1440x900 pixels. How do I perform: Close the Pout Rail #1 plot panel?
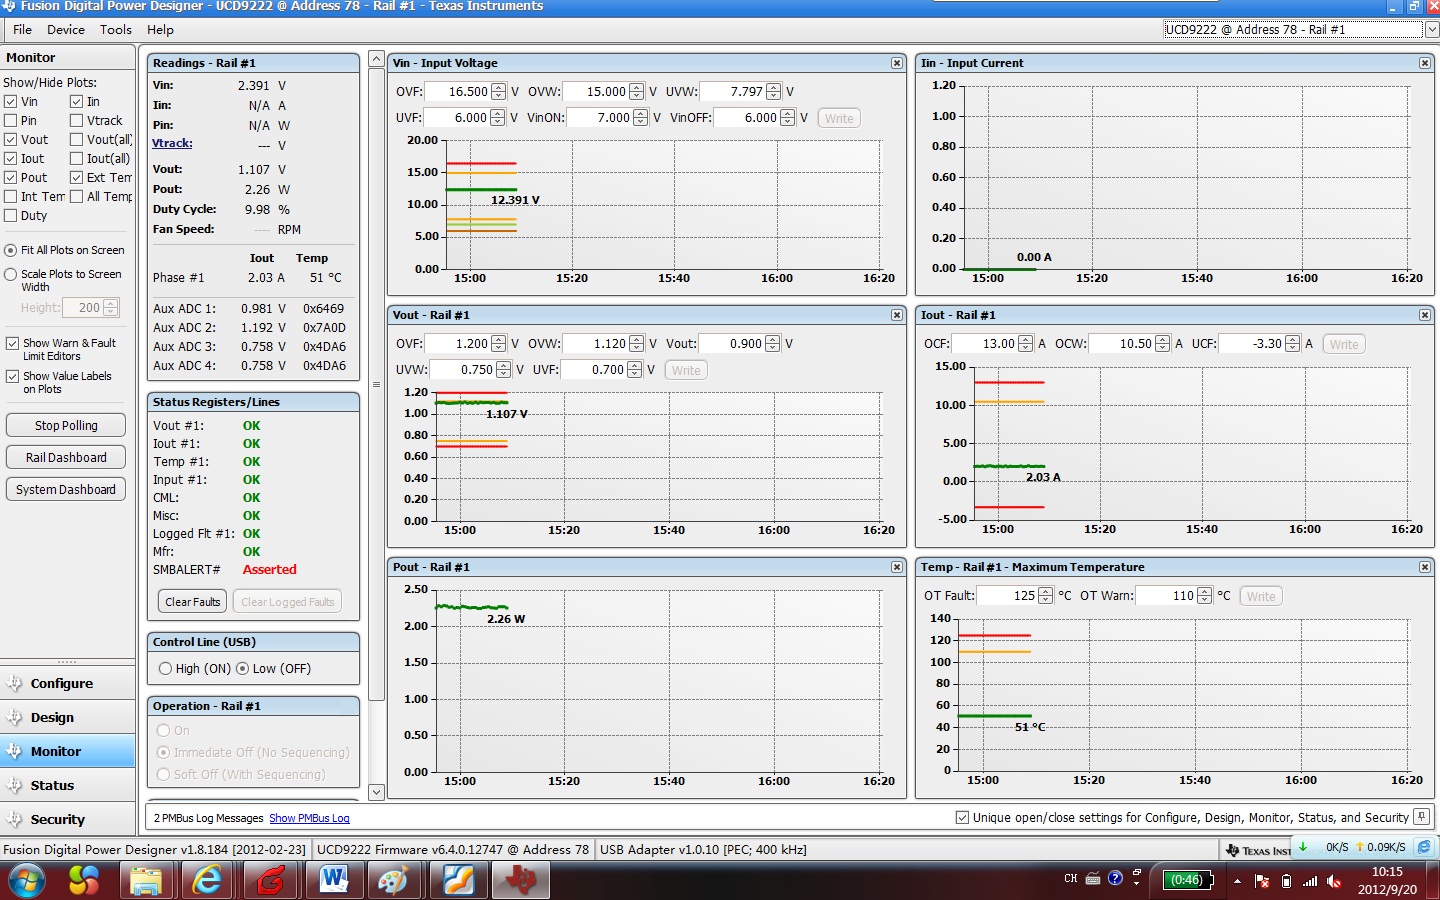(897, 567)
